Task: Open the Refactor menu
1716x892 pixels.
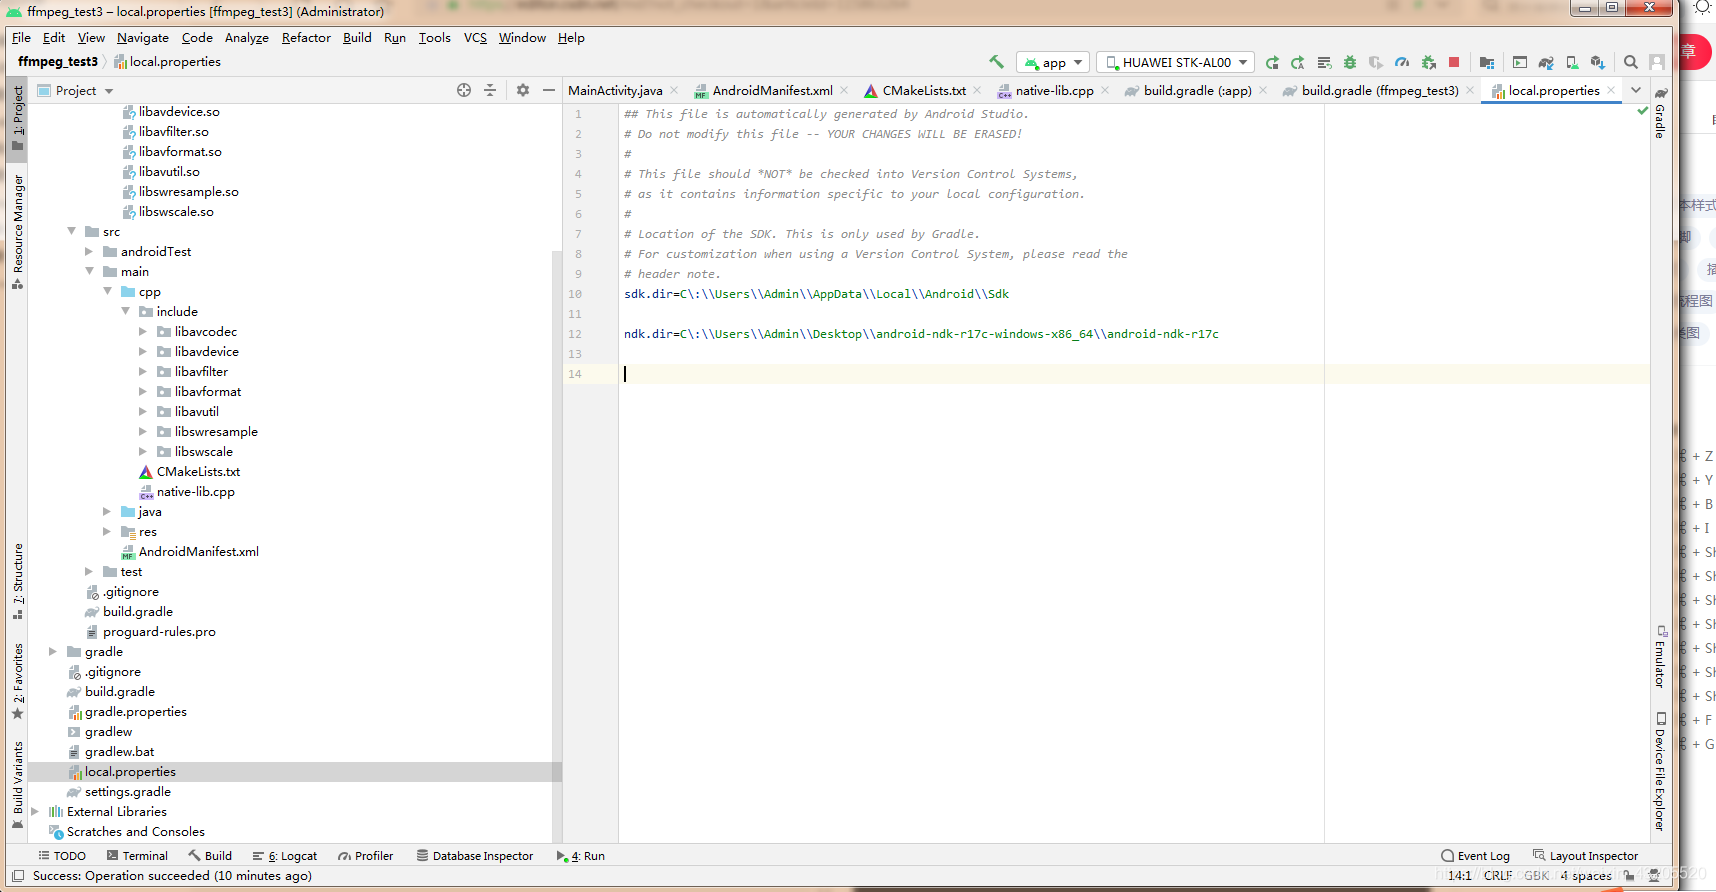Action: [306, 38]
